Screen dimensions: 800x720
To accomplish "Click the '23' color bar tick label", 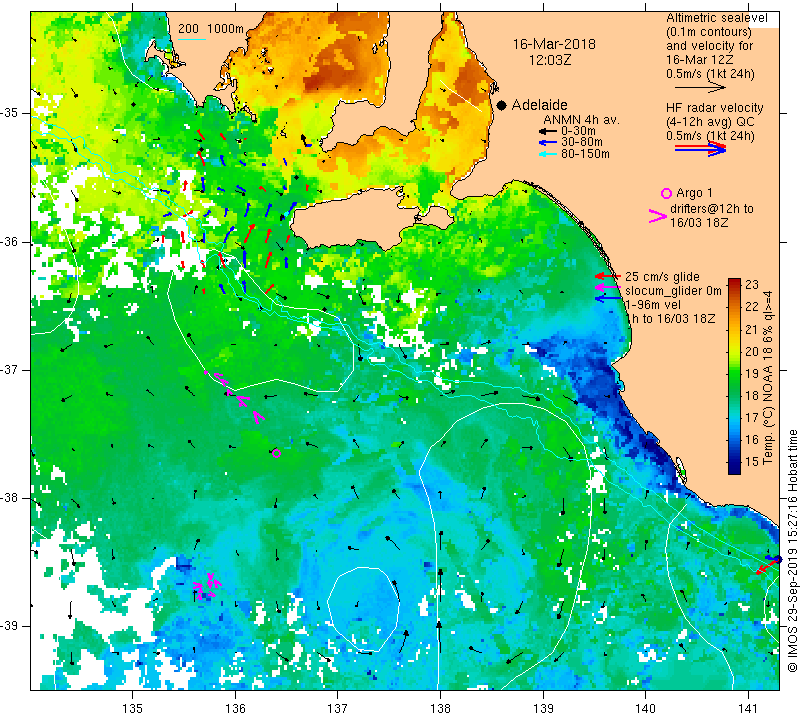I will click(752, 284).
